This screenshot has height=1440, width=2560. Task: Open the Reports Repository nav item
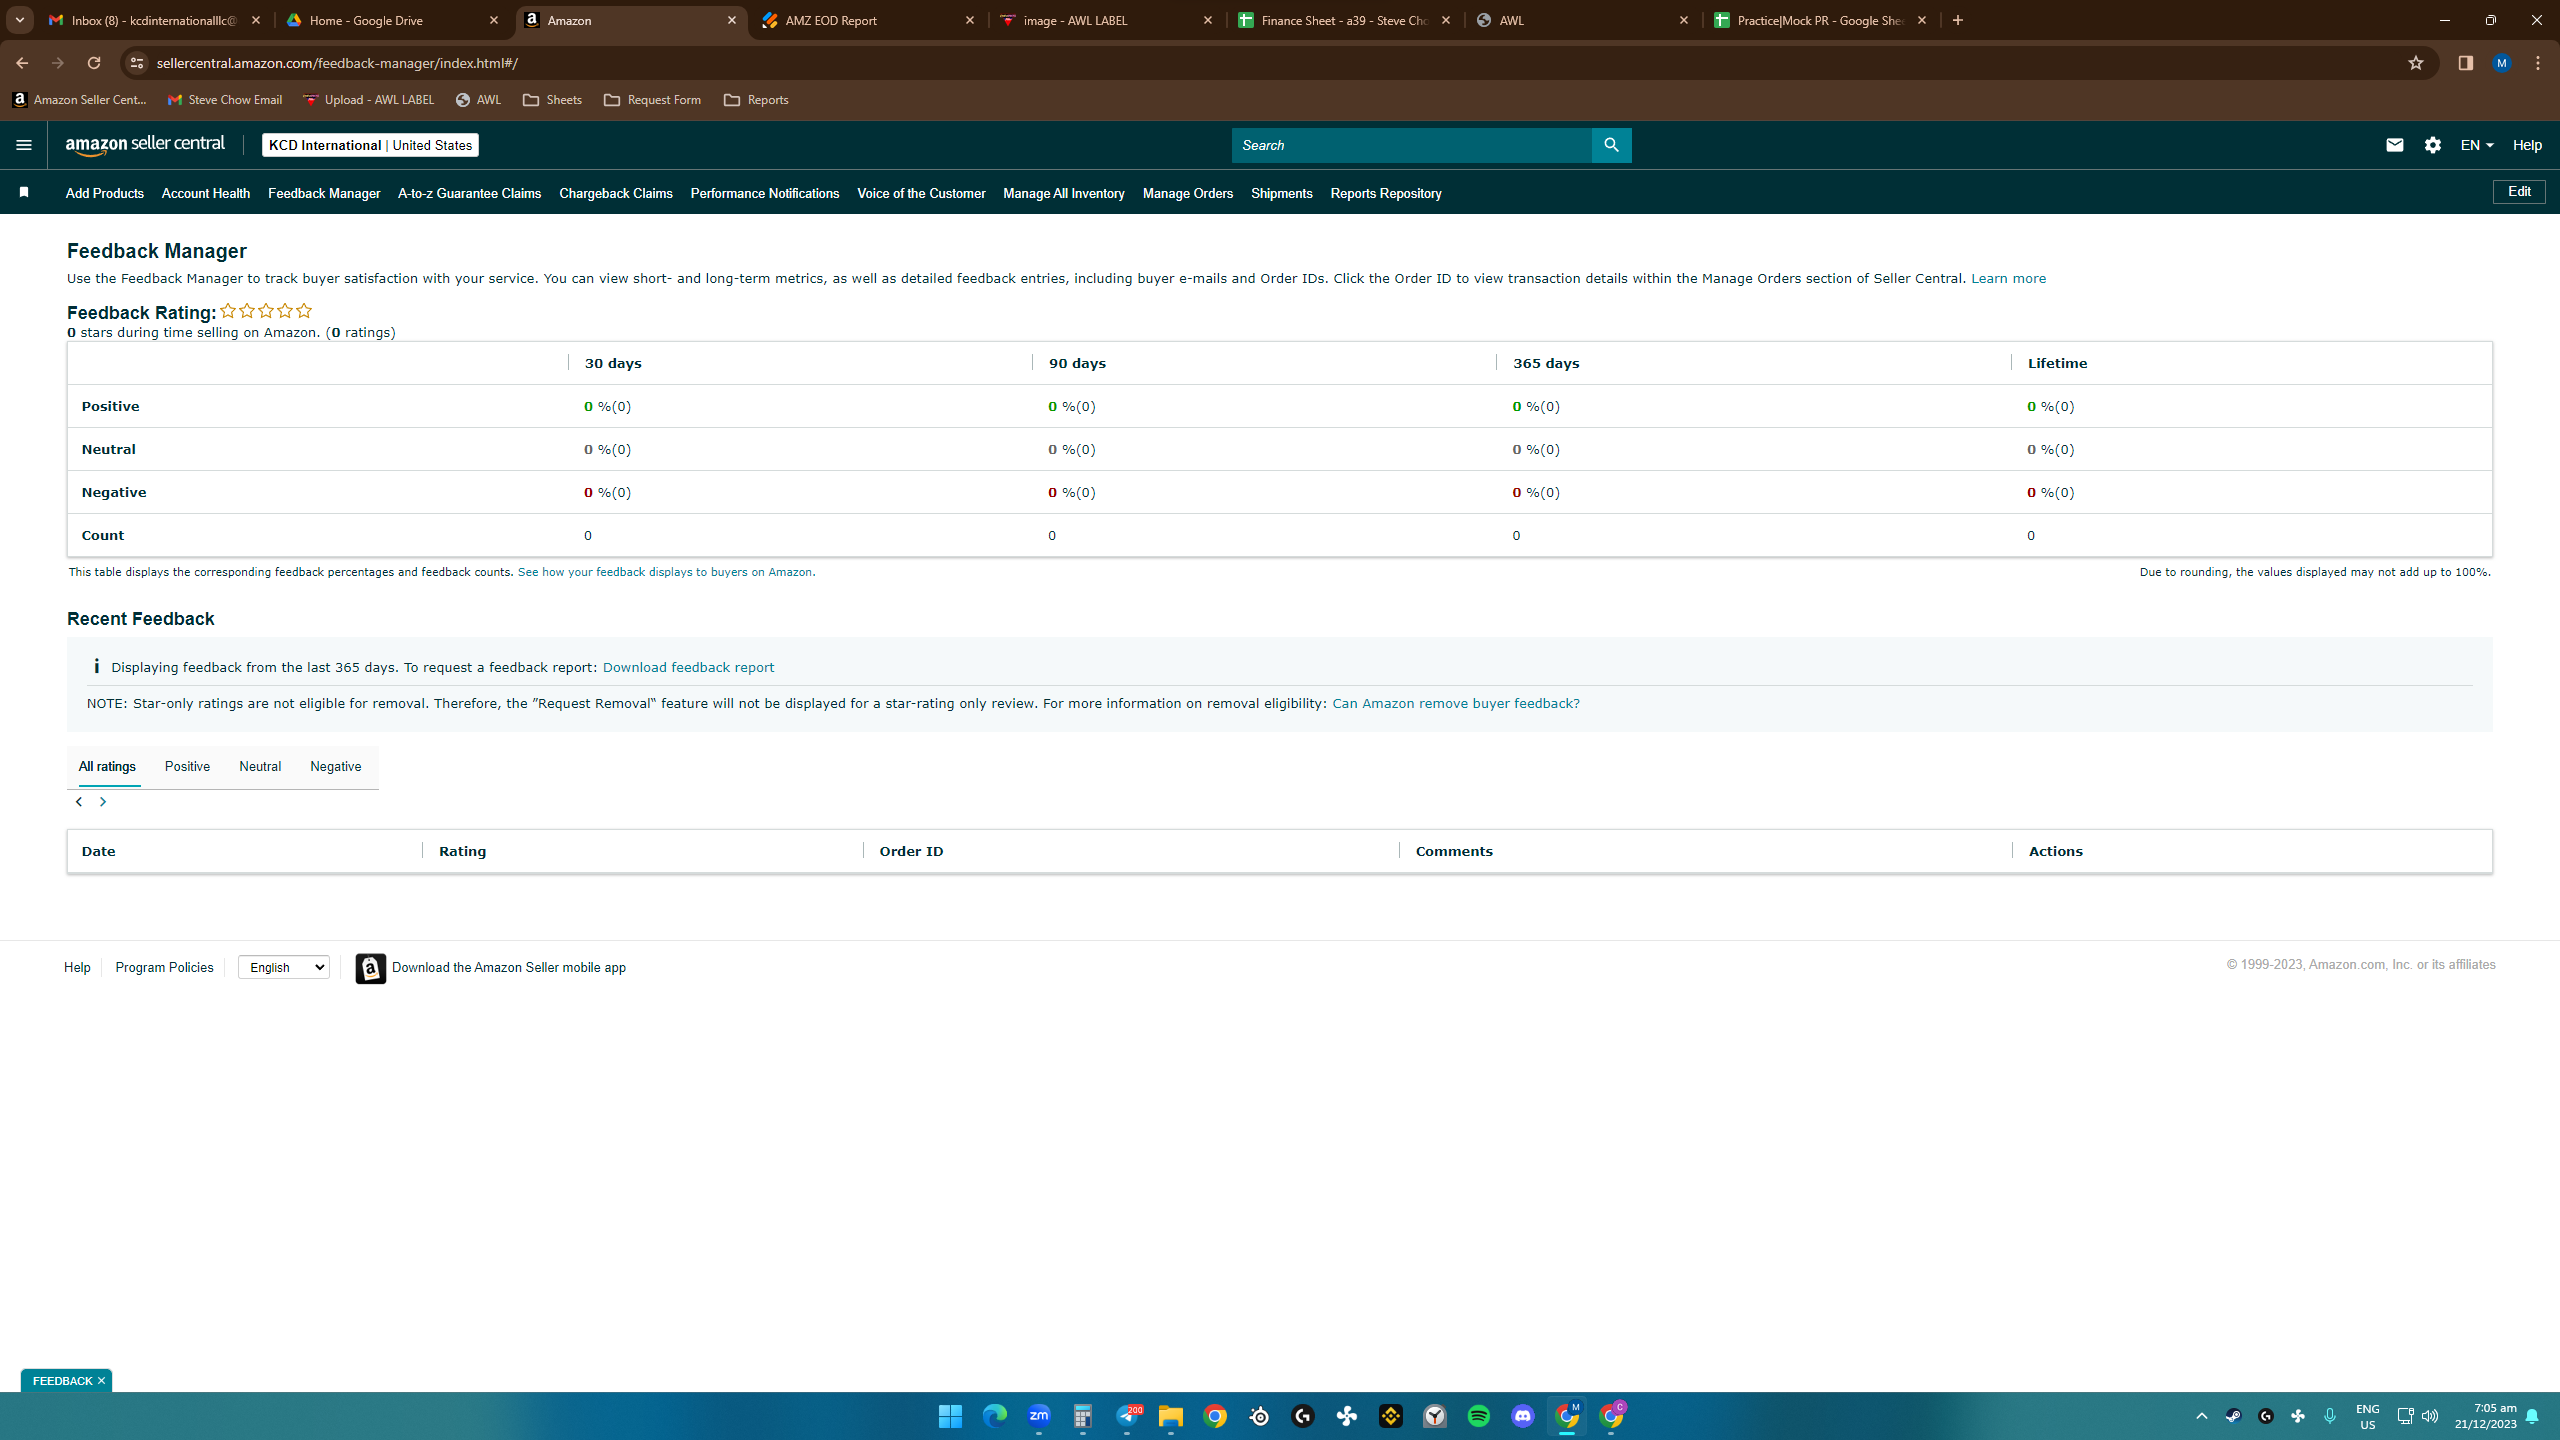tap(1386, 194)
